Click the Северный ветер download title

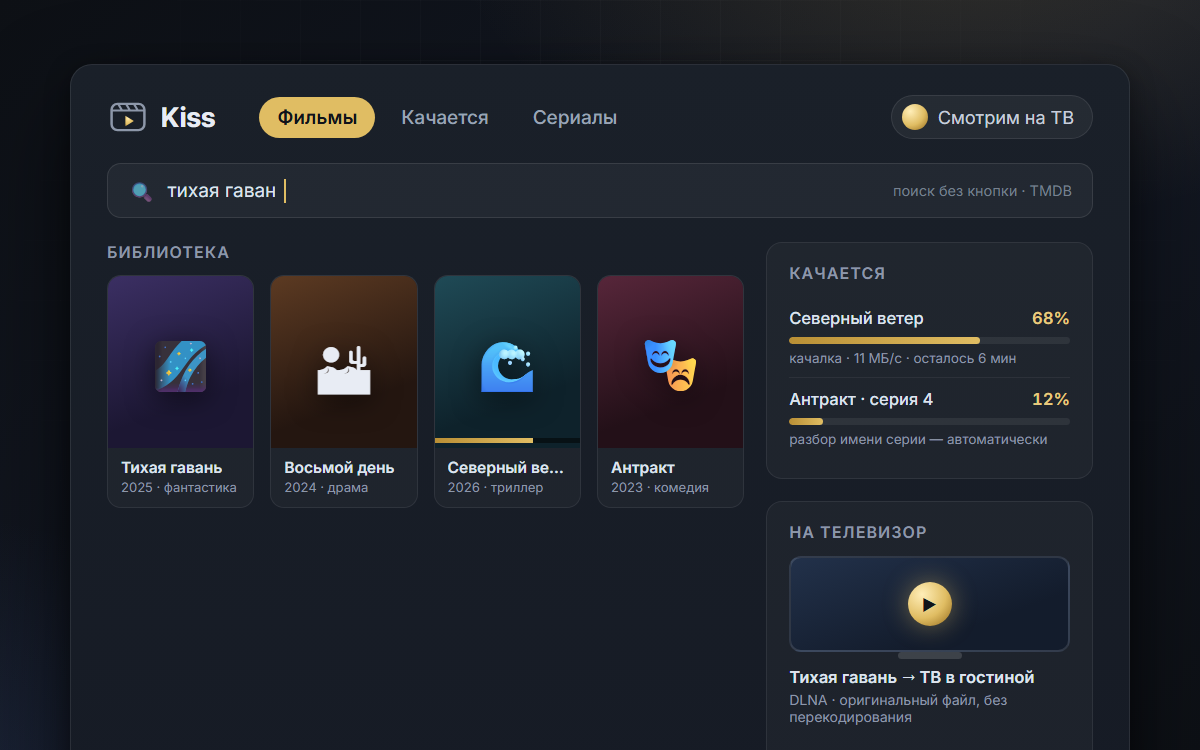[x=856, y=318]
